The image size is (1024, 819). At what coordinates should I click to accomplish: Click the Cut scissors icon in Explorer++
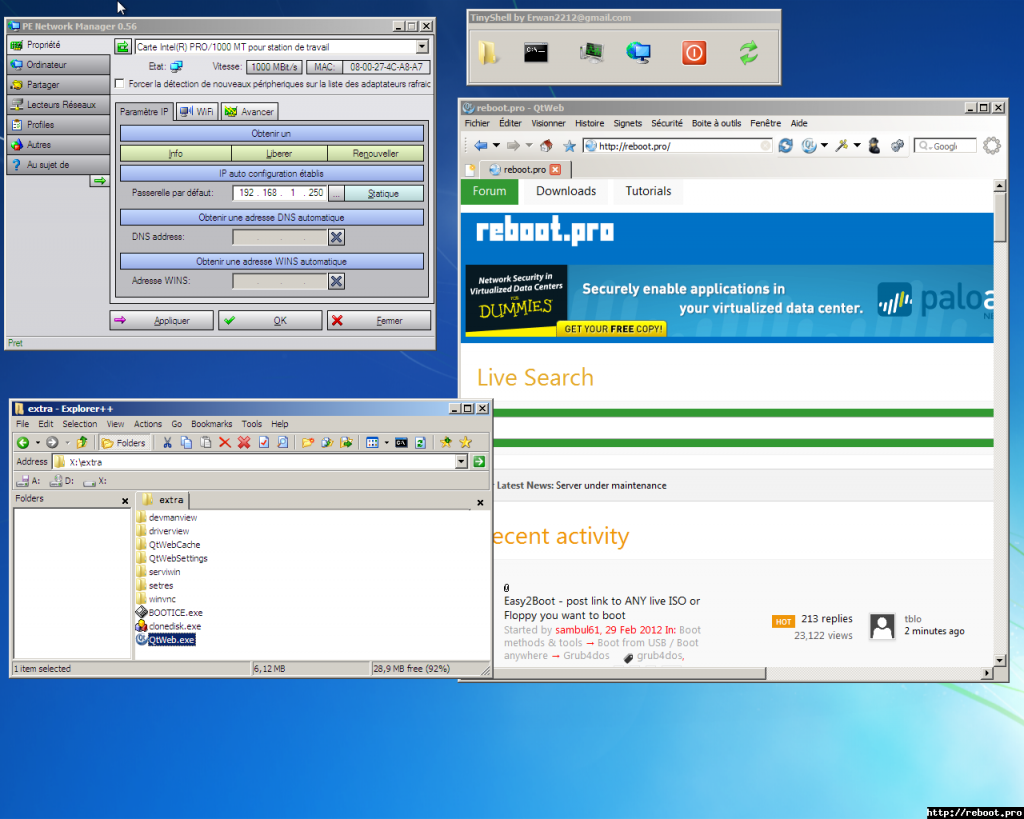pyautogui.click(x=168, y=442)
